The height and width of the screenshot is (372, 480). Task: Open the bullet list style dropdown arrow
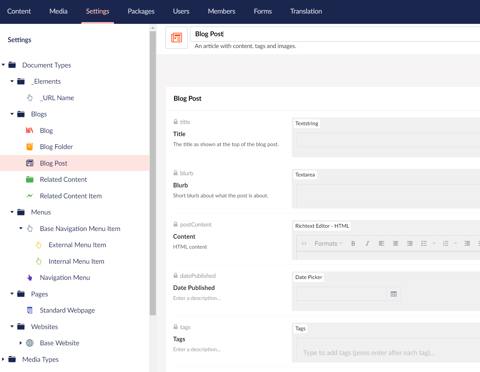pos(434,243)
